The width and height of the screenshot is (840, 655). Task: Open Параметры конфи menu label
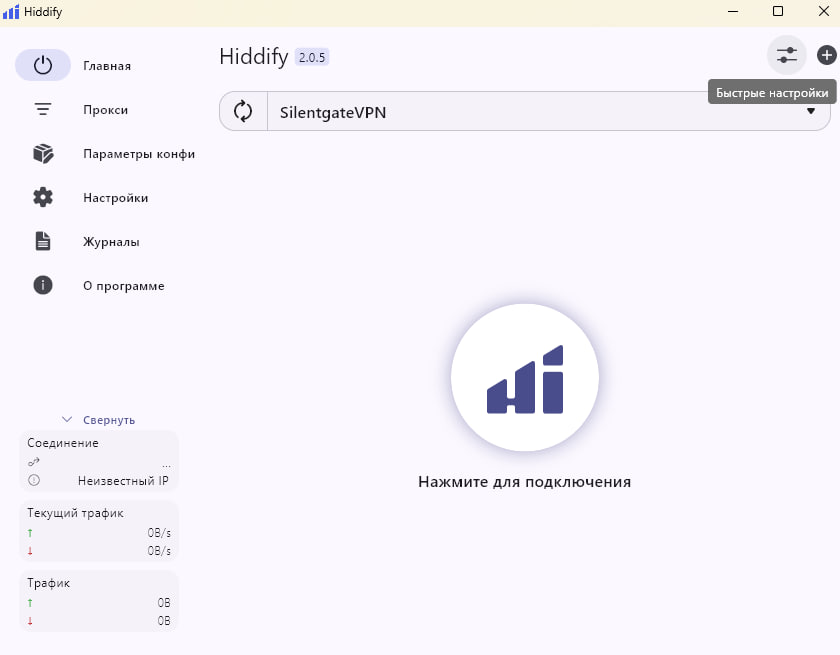(x=139, y=154)
